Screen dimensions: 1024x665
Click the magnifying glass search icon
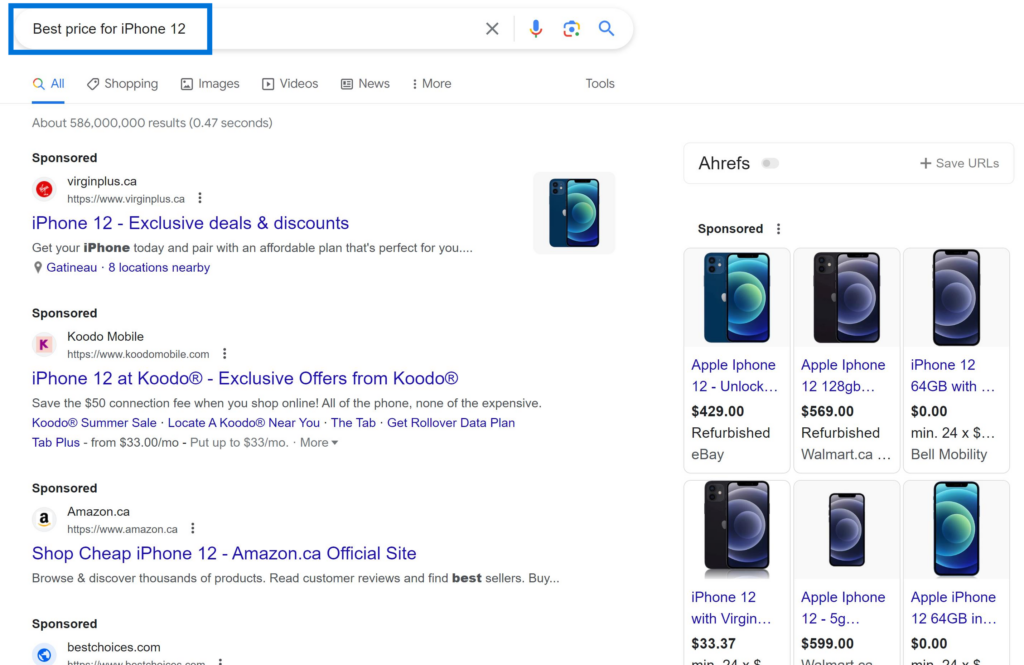pyautogui.click(x=606, y=29)
